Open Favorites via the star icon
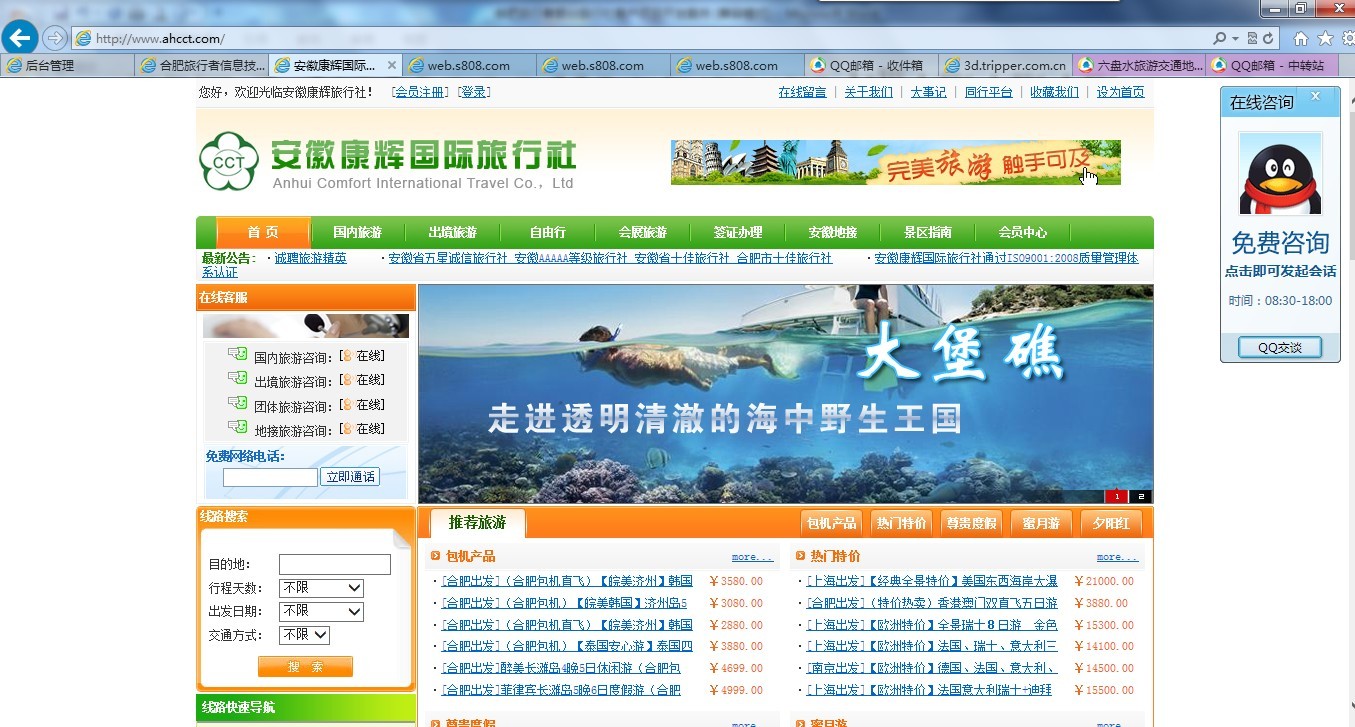Screen dimensions: 1355x727 point(1325,39)
